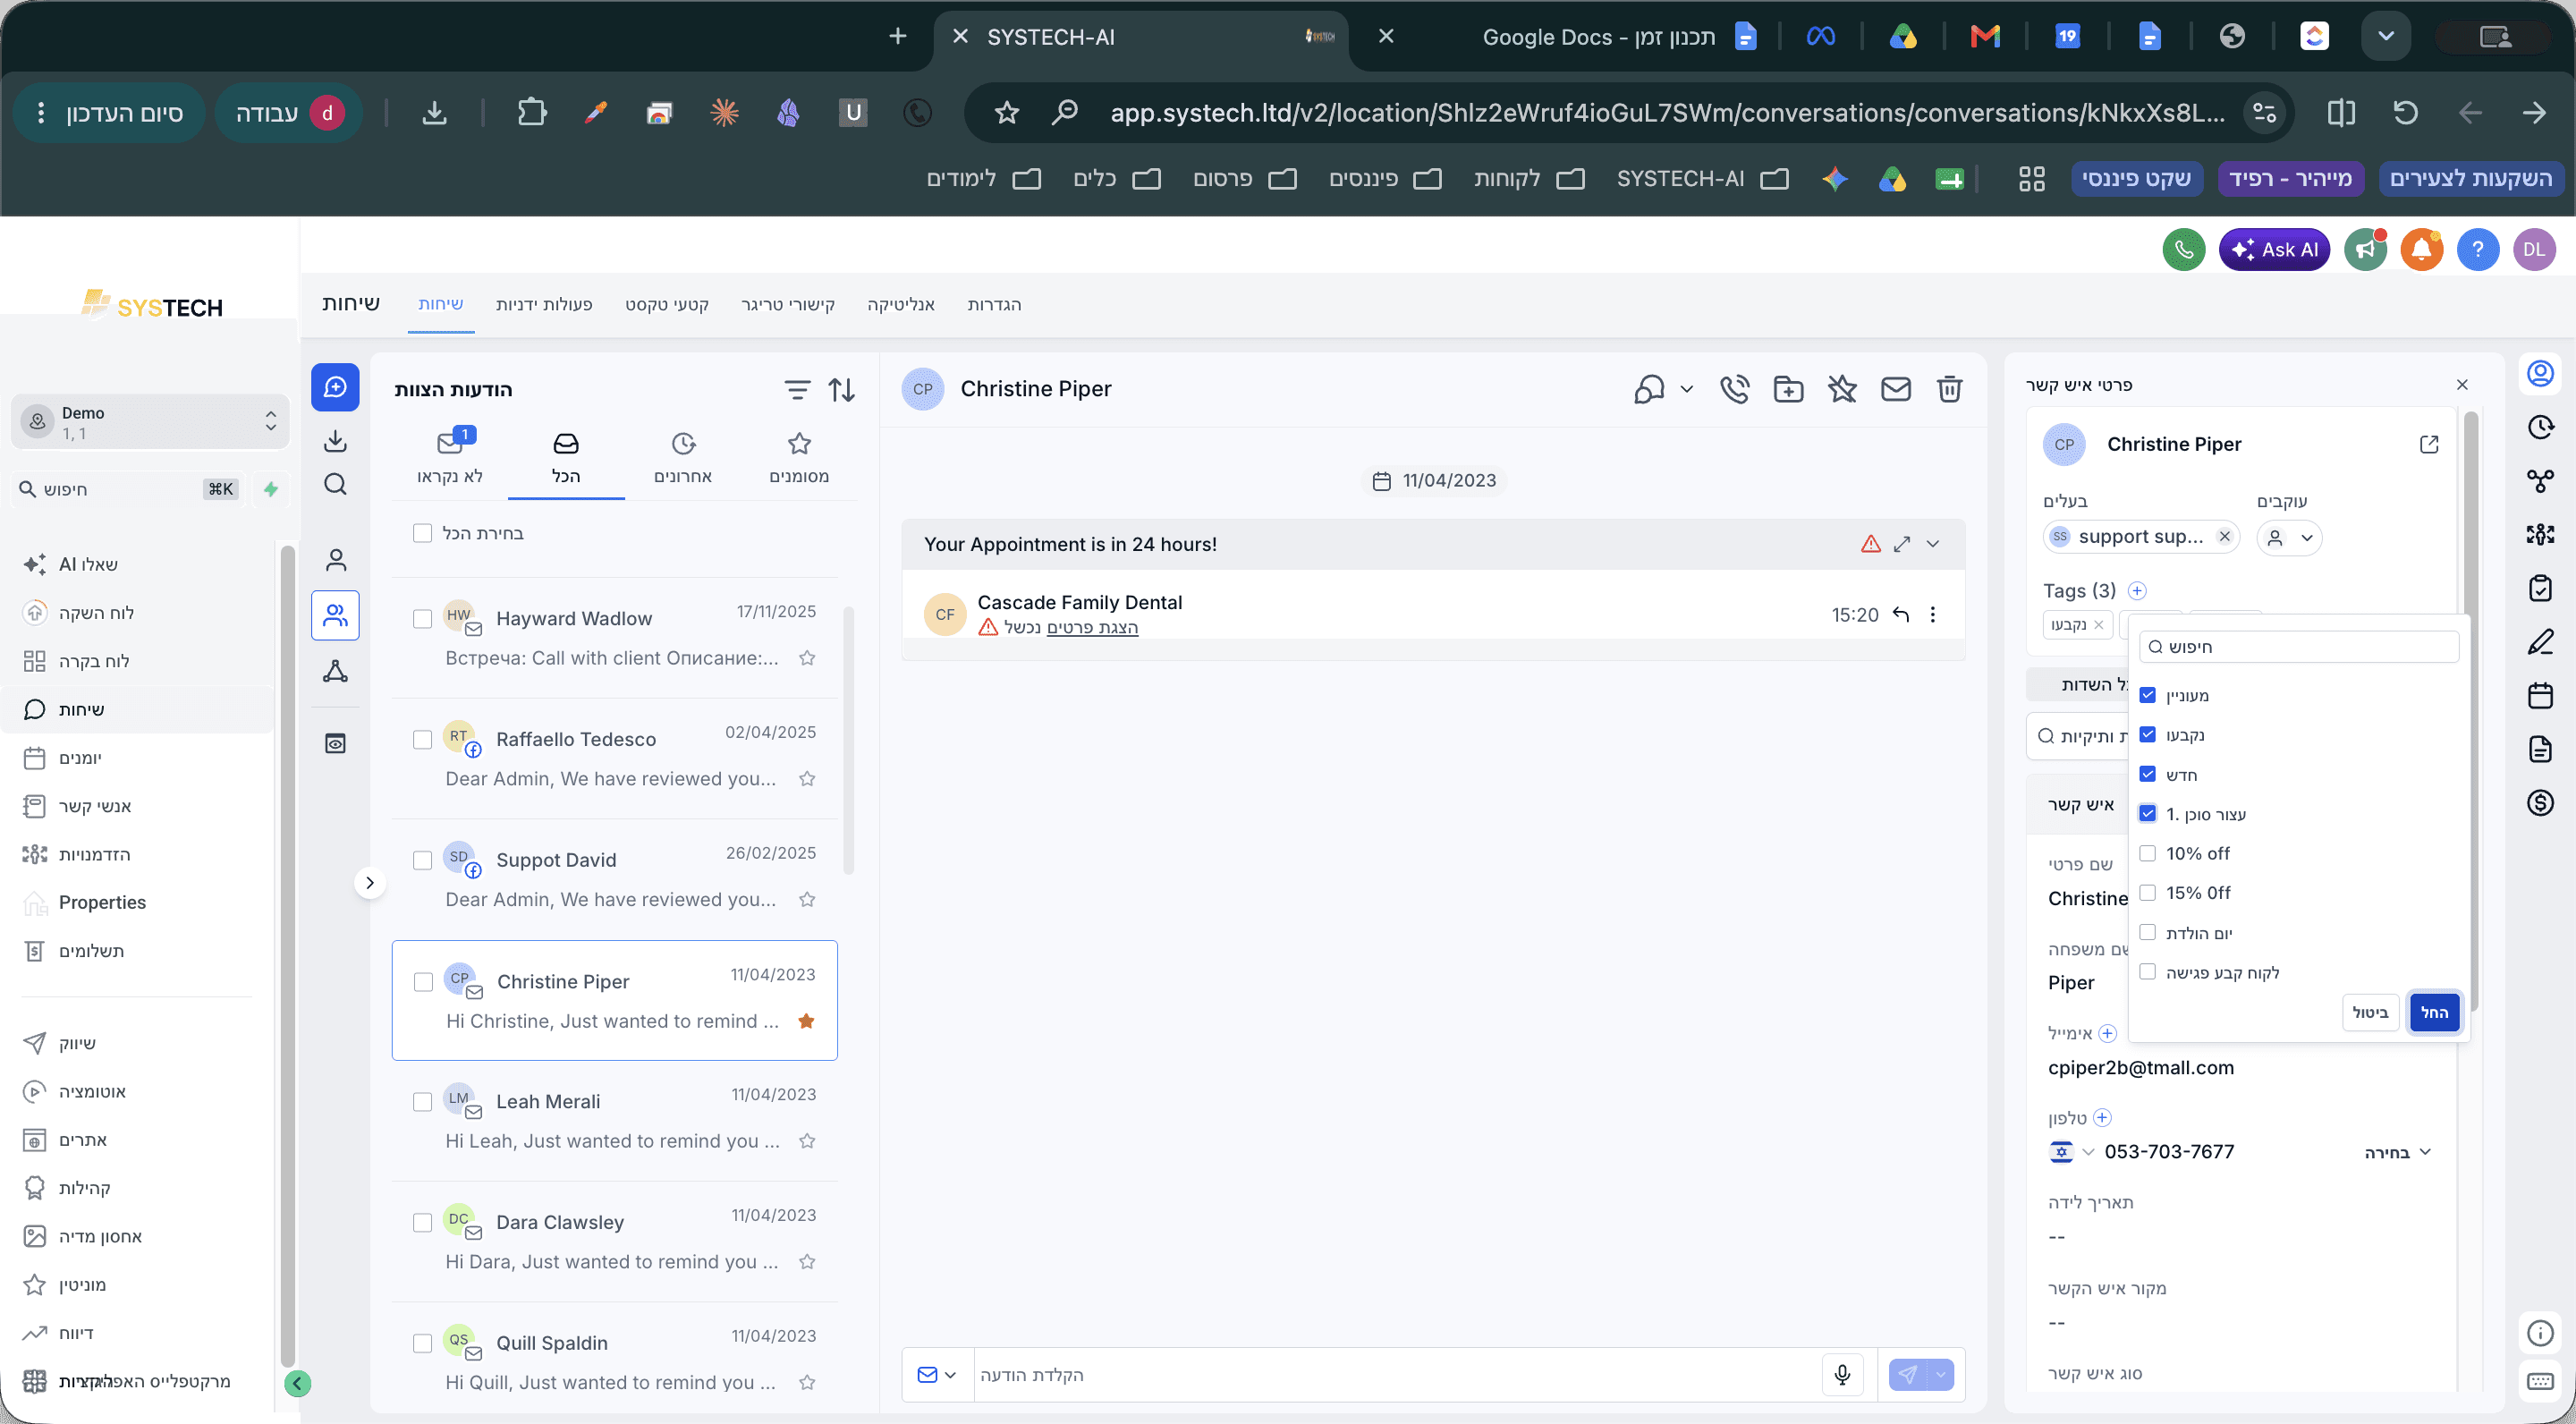Image resolution: width=2576 pixels, height=1424 pixels.
Task: Open the Properties sidebar item
Action: pyautogui.click(x=102, y=902)
